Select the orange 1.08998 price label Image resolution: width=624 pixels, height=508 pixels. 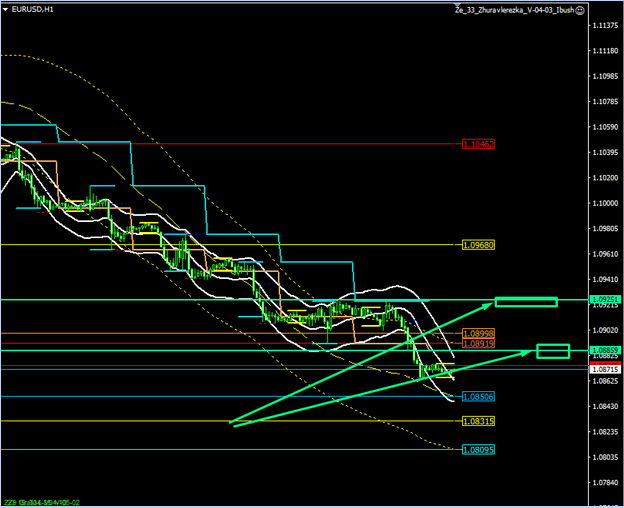click(479, 333)
